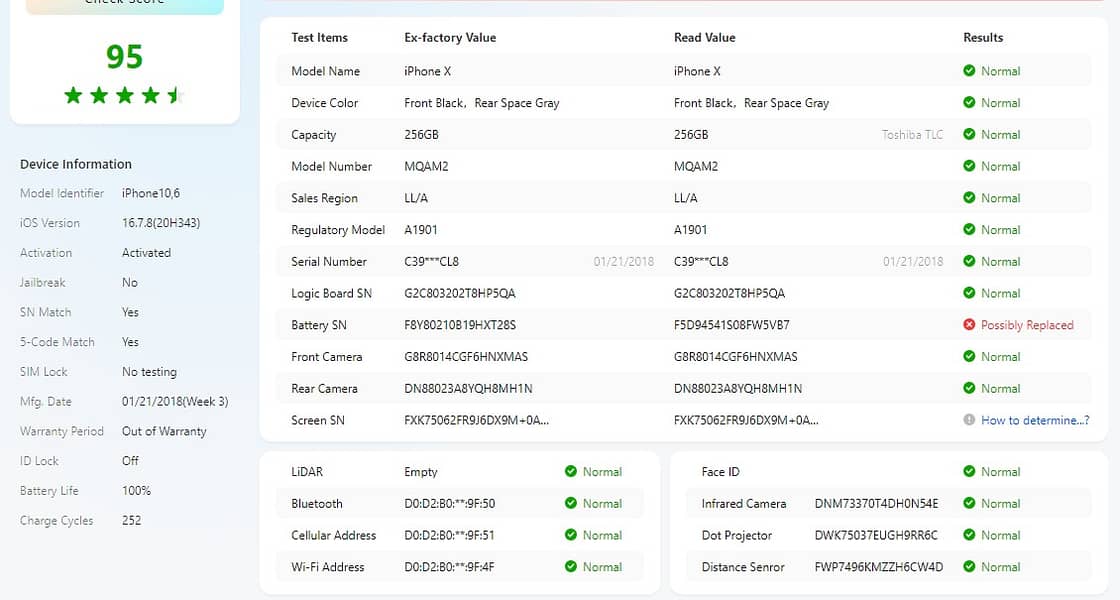Click the green check icon for Distance Senror
Image resolution: width=1120 pixels, height=600 pixels.
coord(969,566)
